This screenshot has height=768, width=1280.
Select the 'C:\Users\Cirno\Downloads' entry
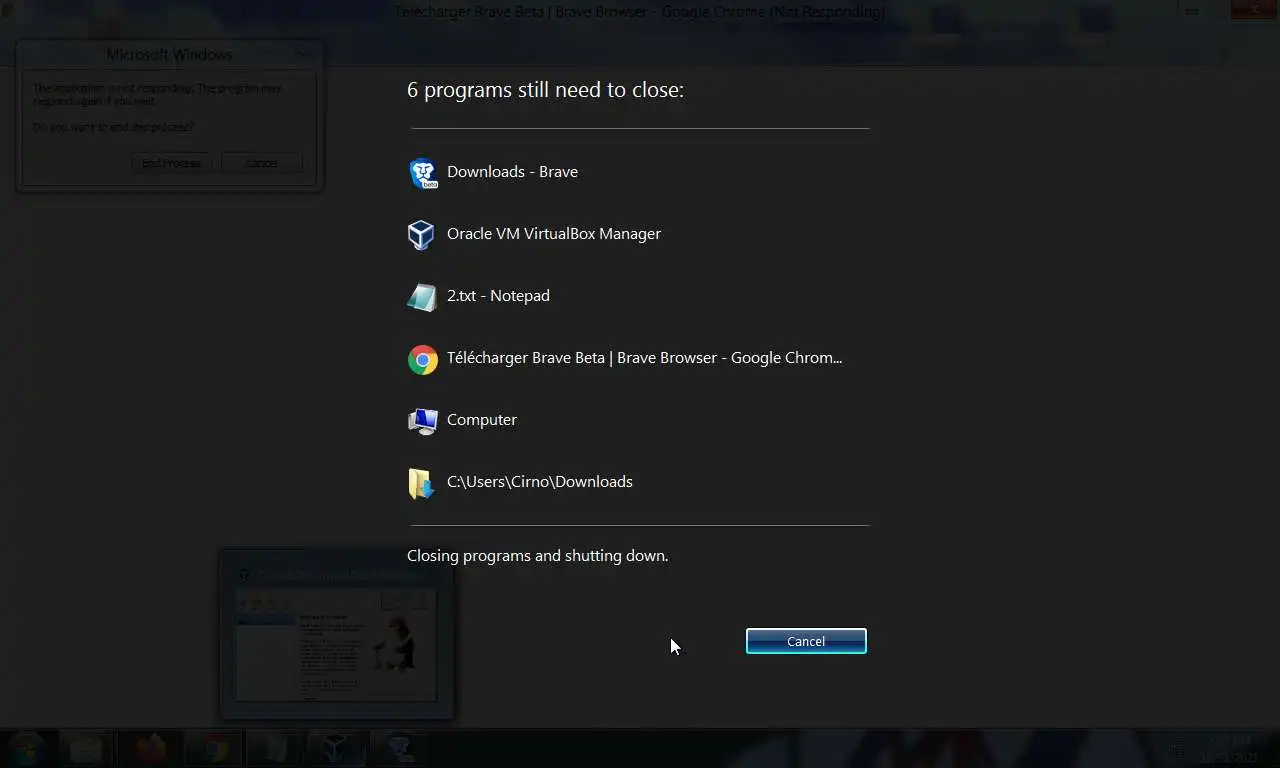coord(540,482)
